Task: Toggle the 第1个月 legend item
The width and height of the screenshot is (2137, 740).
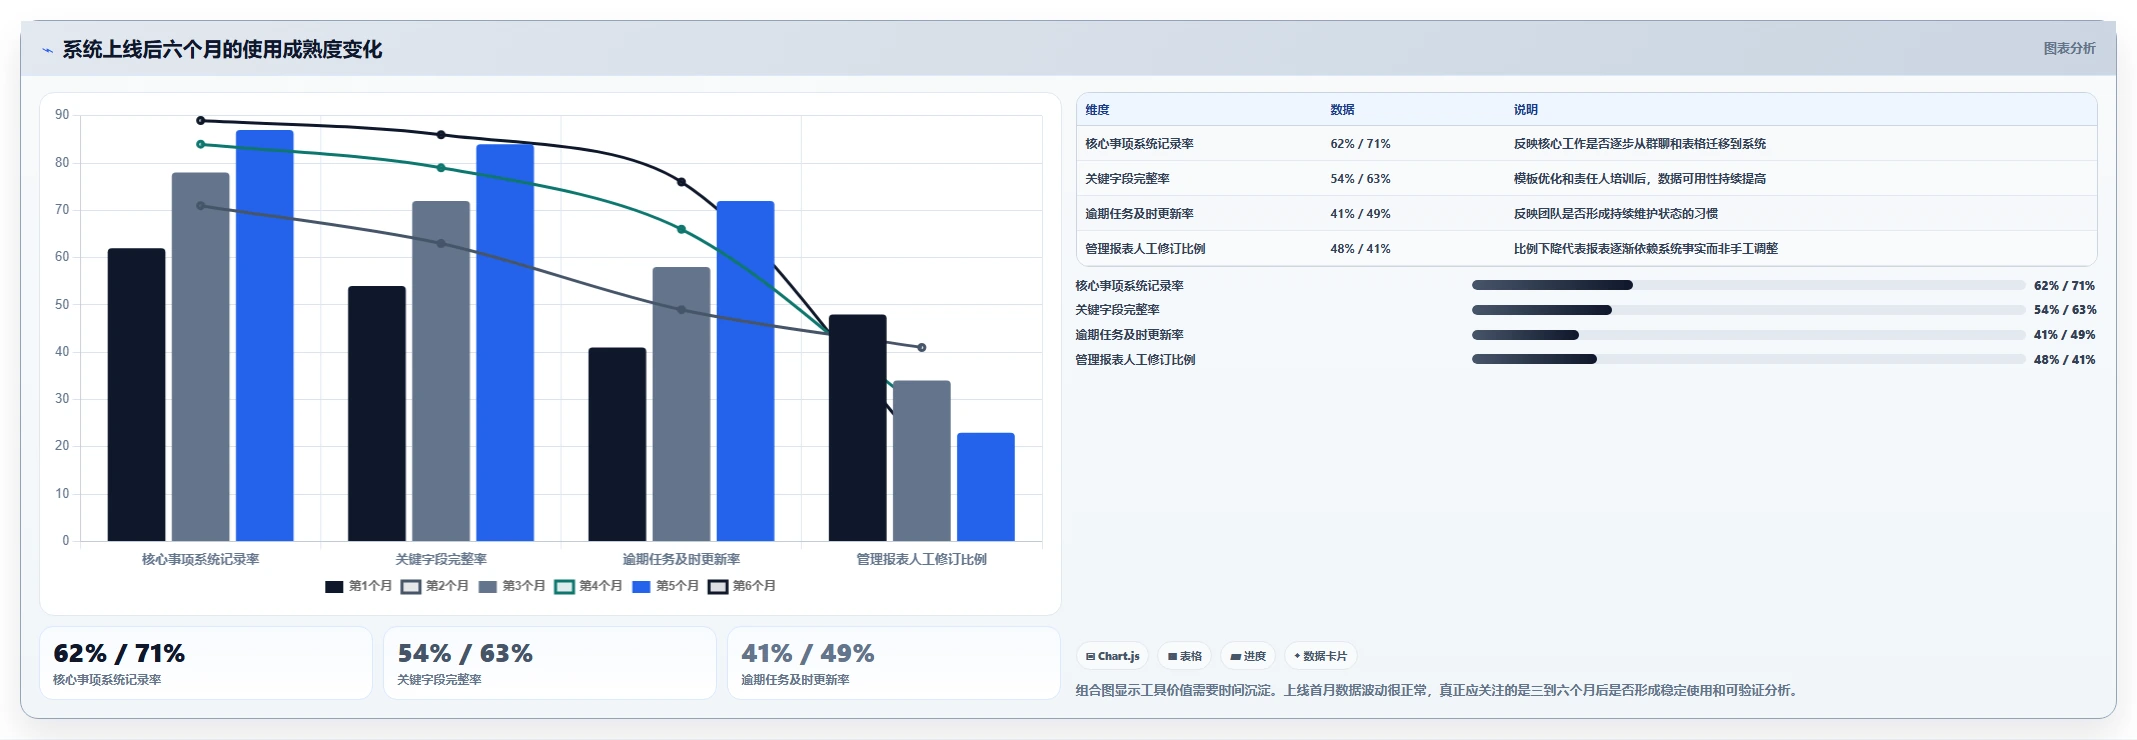Action: tap(358, 586)
